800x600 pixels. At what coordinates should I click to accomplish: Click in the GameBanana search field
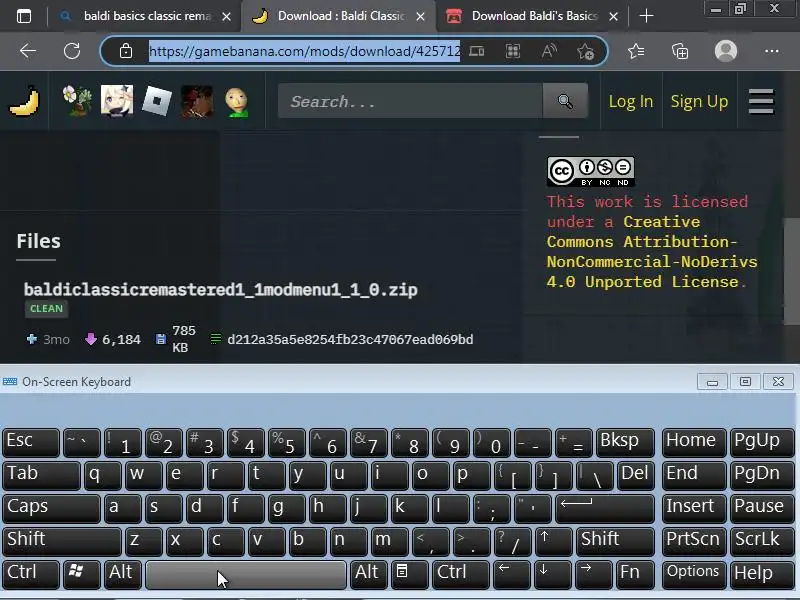pos(410,101)
